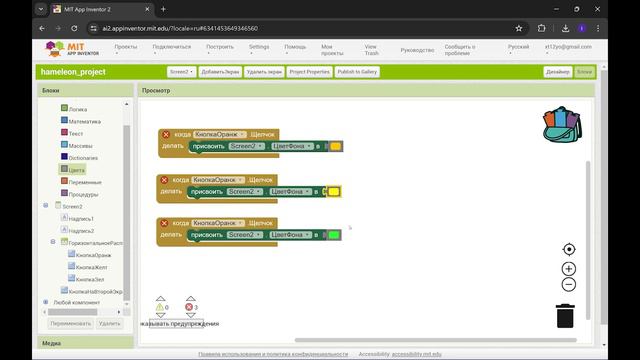
Task: Collapse the Screen2 tree node
Action: tap(46, 205)
